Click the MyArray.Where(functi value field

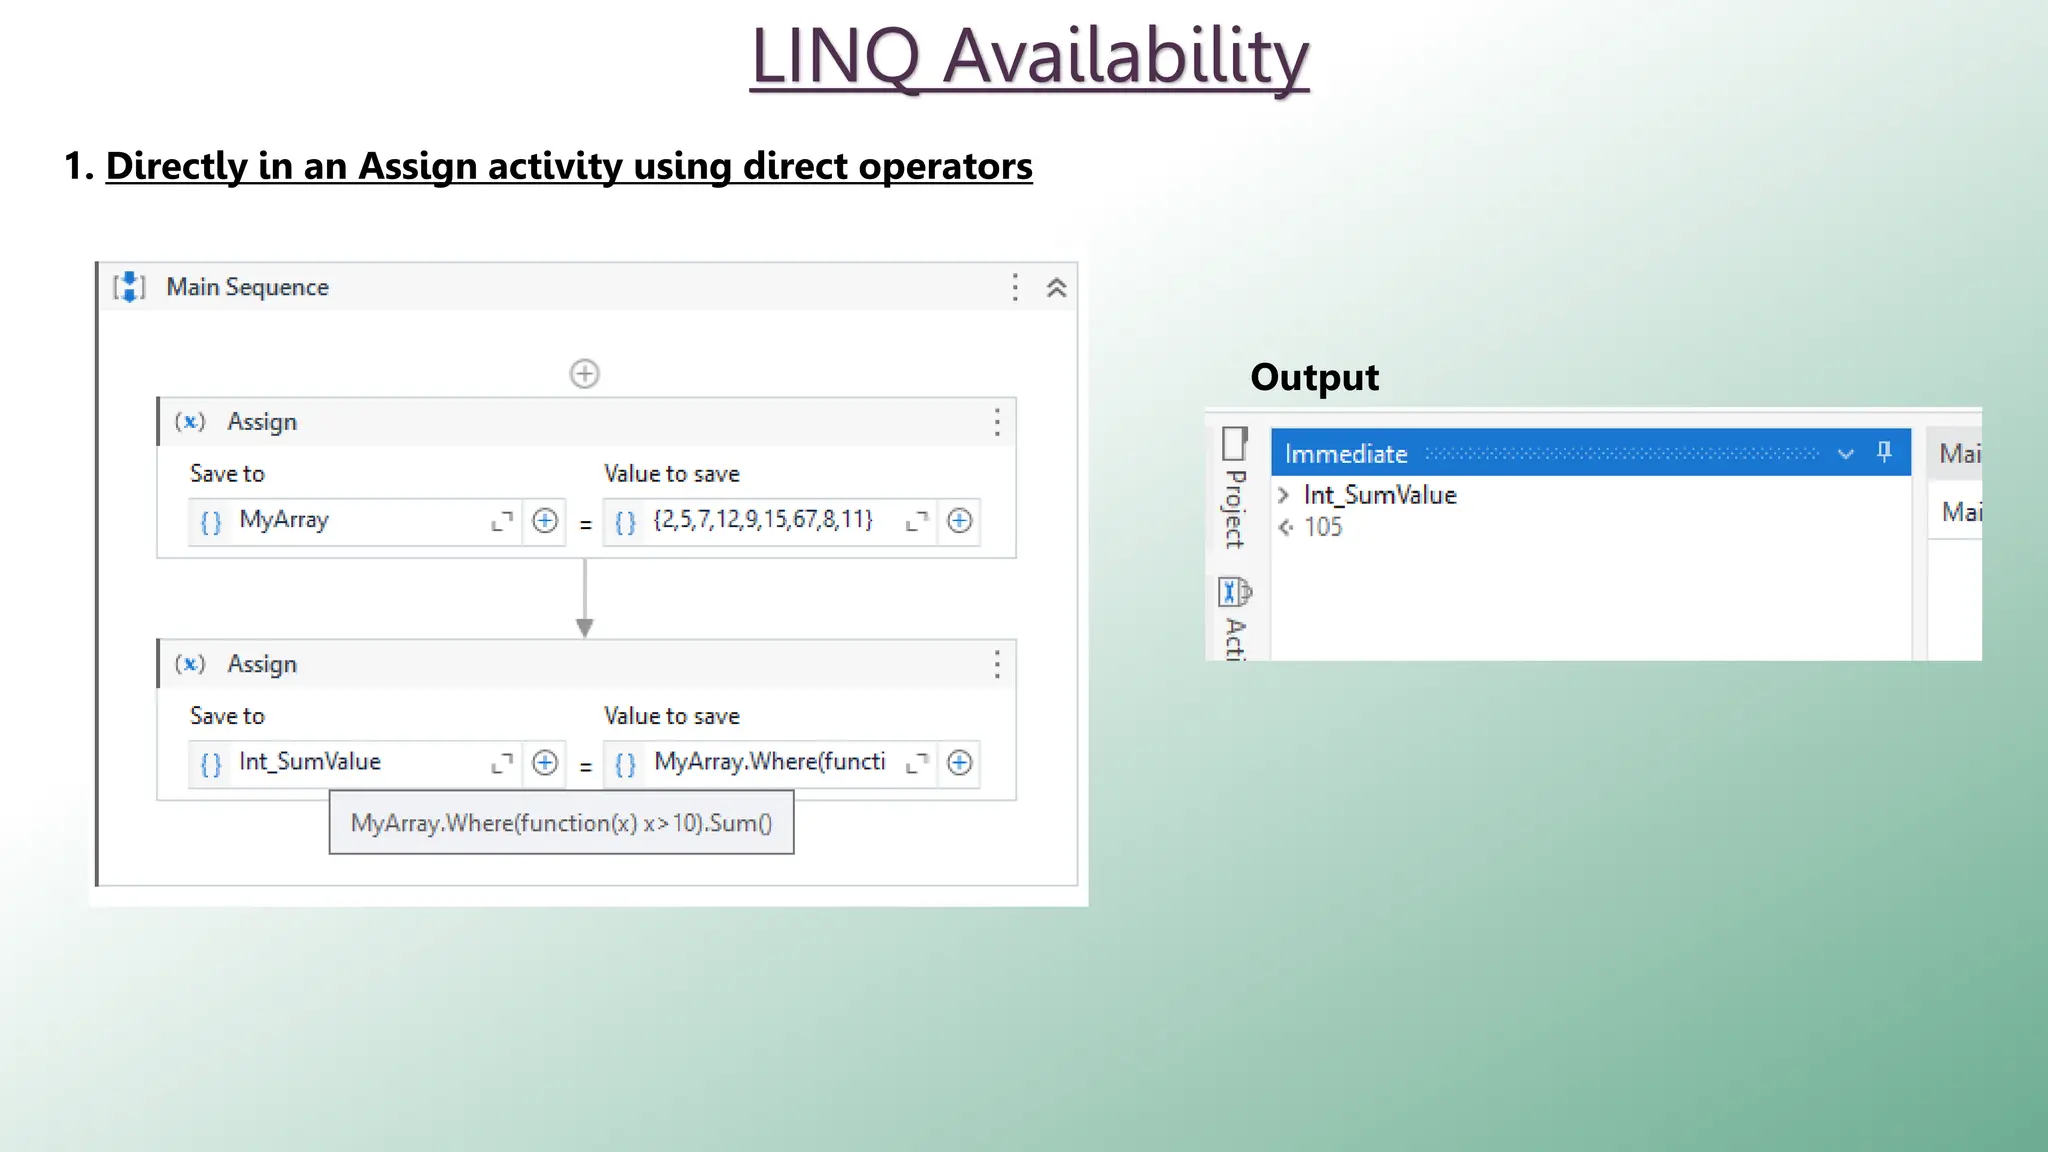[x=770, y=763]
